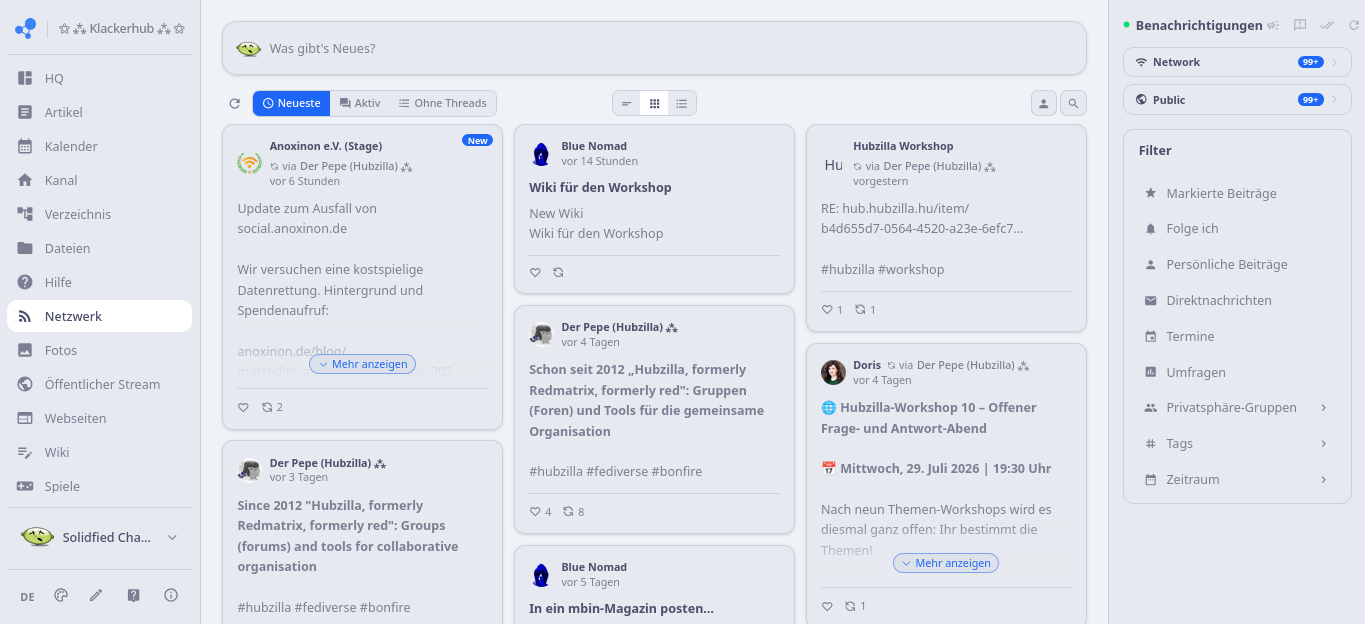Click the person filter button

pyautogui.click(x=1044, y=103)
